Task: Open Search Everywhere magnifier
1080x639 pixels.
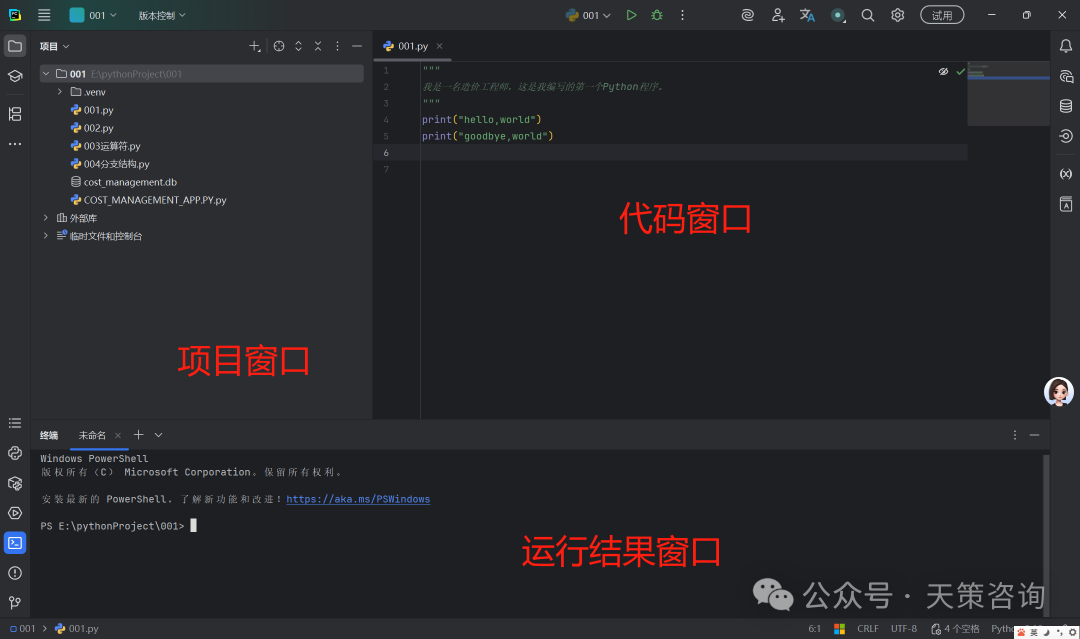Action: click(868, 15)
